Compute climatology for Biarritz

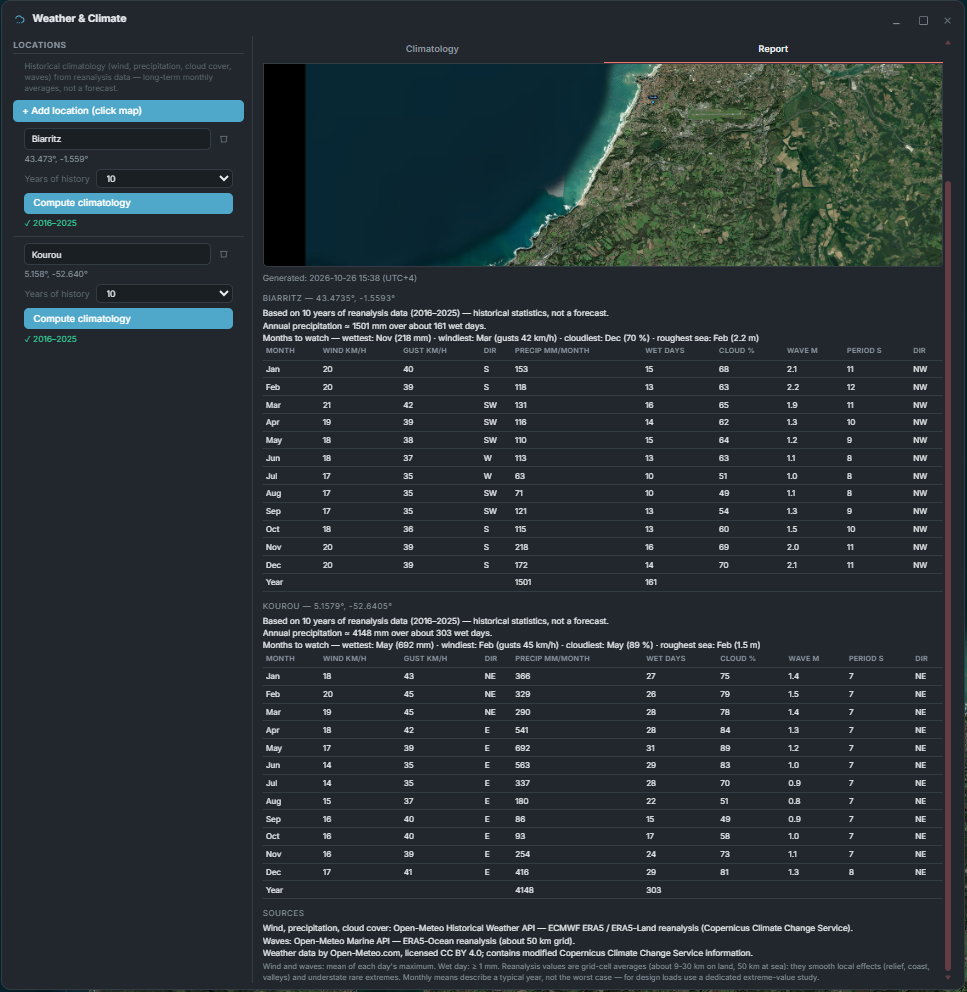point(128,203)
